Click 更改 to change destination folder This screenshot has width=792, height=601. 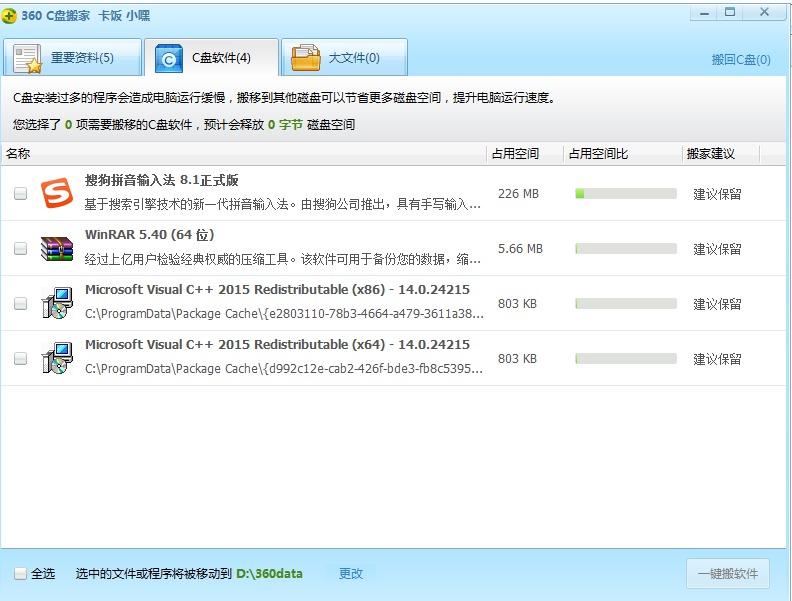point(351,574)
